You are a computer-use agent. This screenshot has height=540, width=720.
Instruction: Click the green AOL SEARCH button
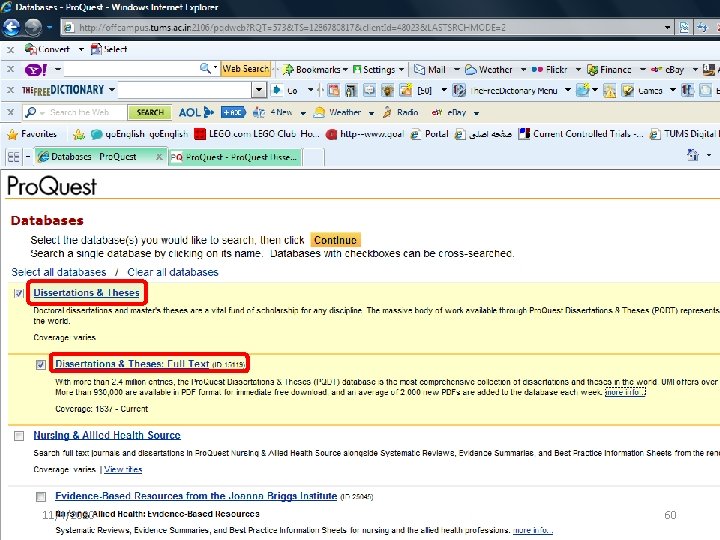tap(150, 112)
